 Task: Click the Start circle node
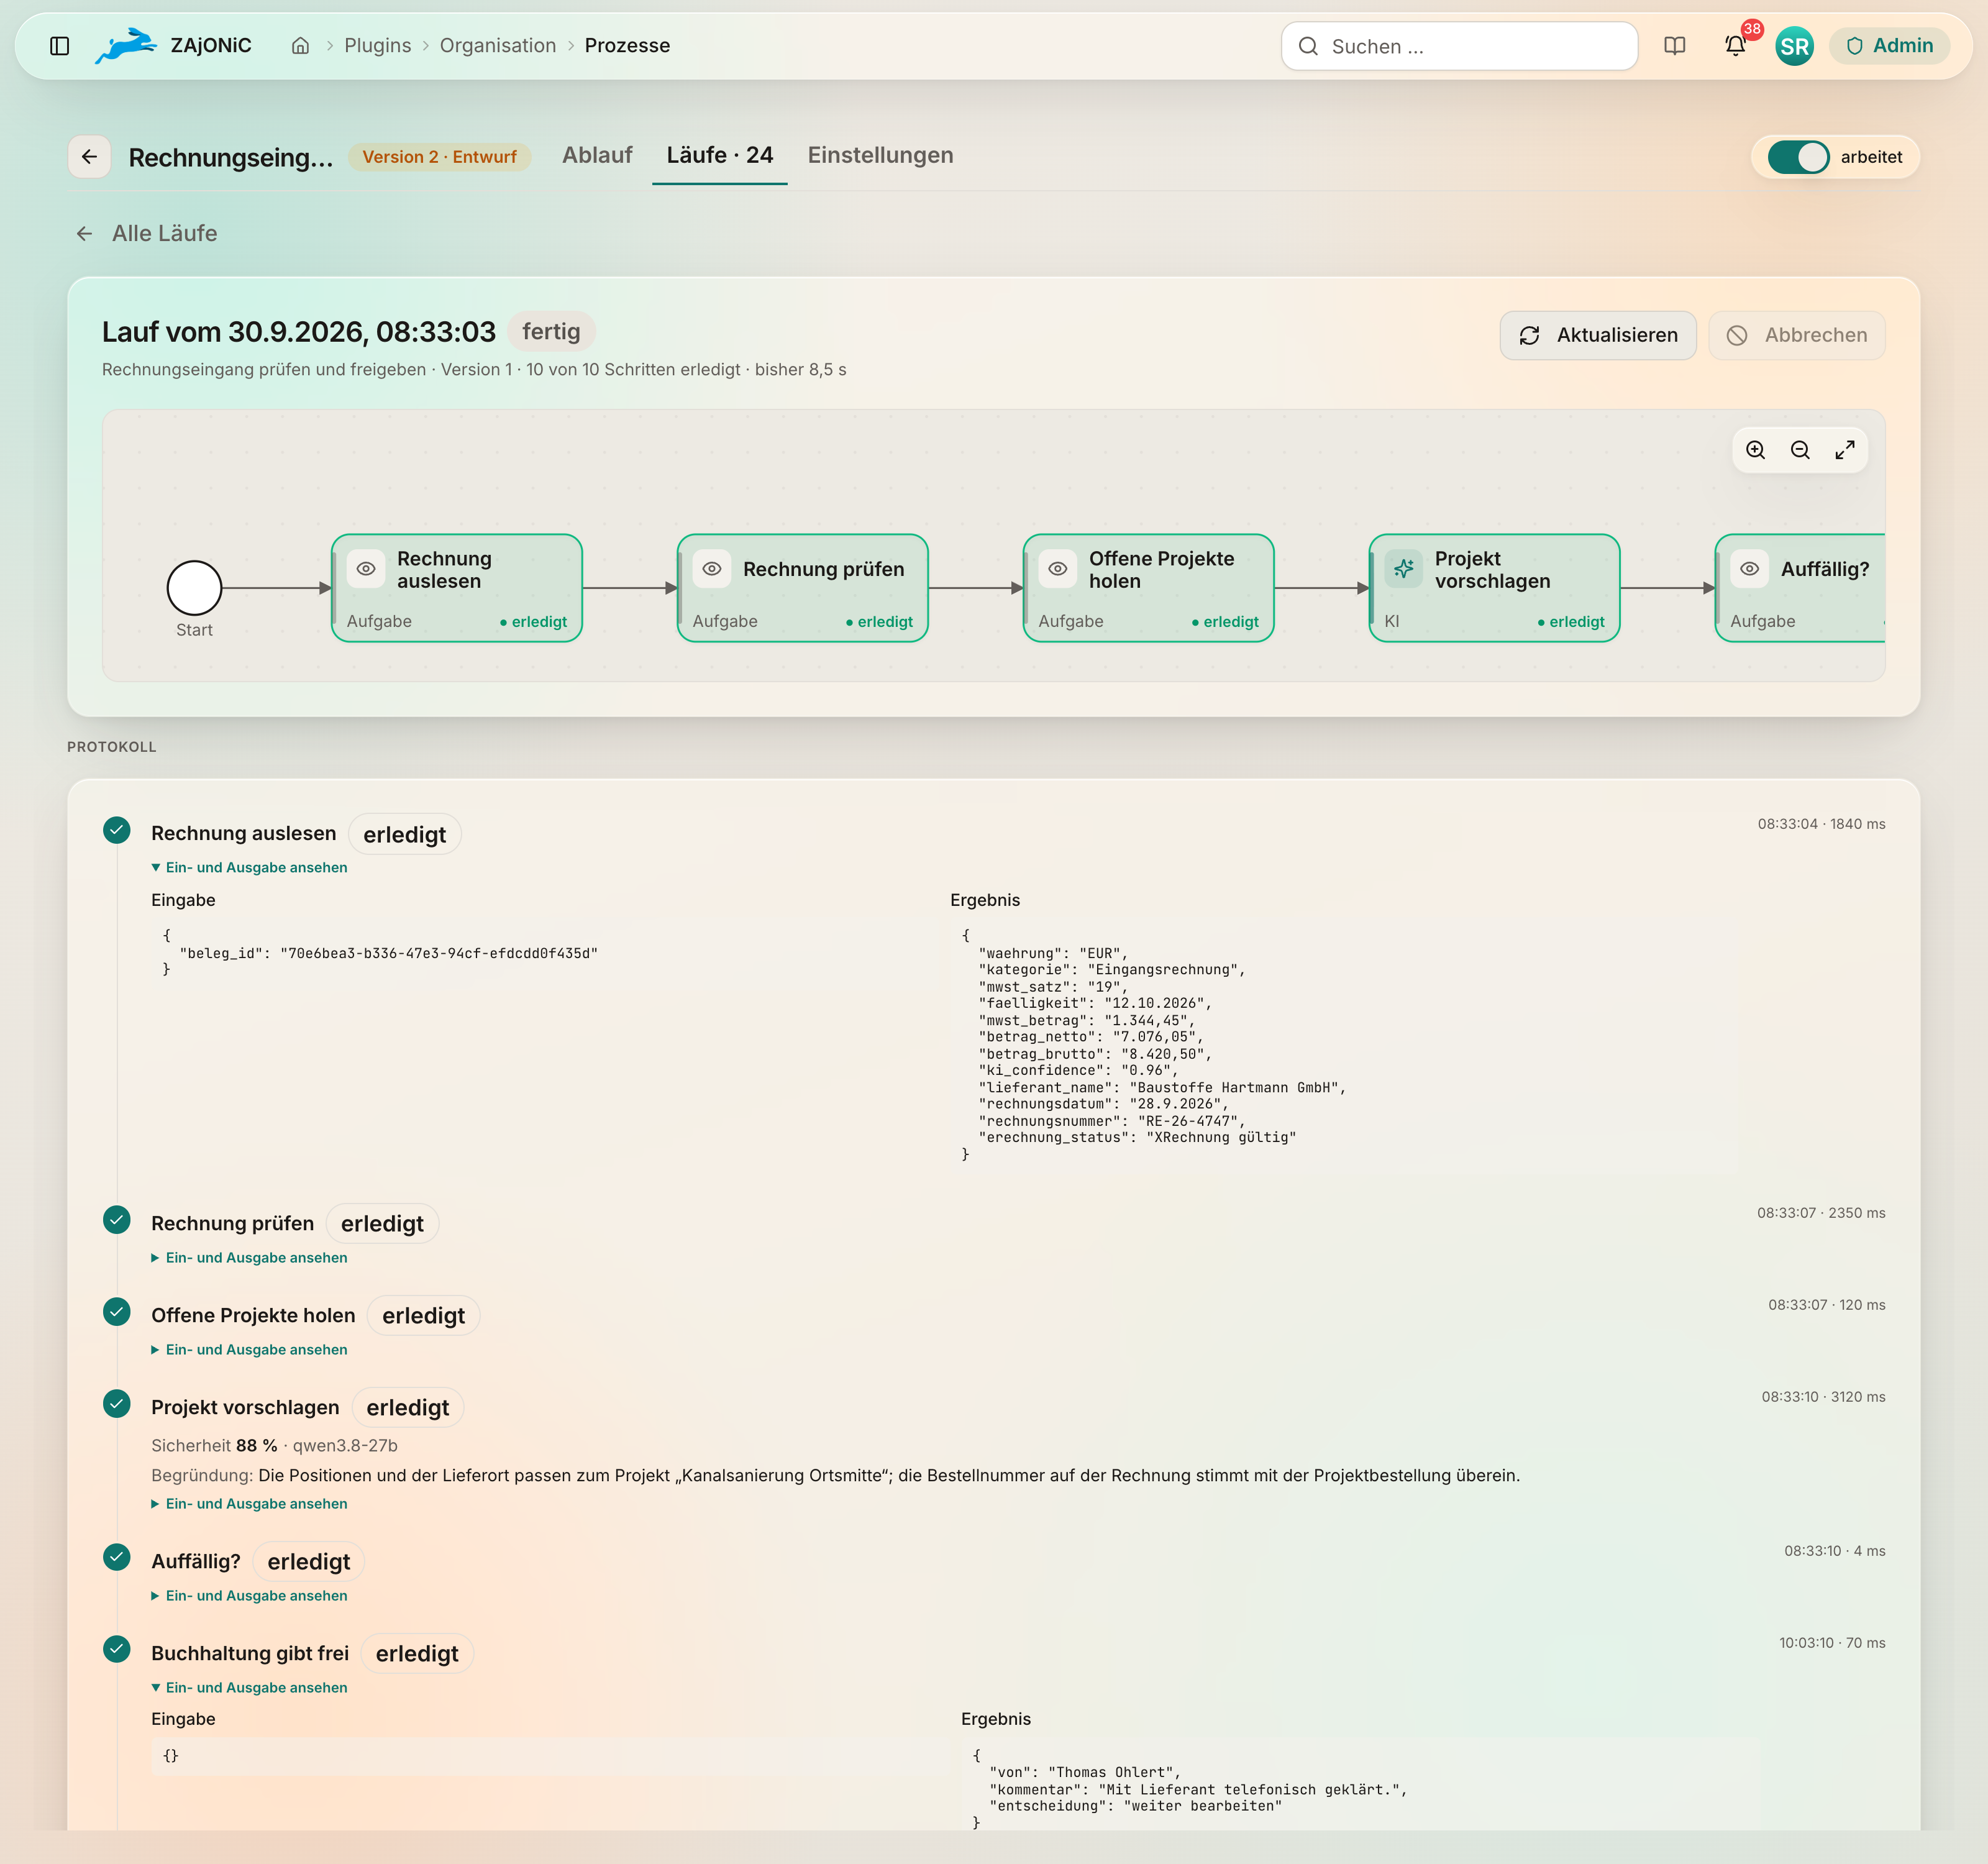click(194, 588)
